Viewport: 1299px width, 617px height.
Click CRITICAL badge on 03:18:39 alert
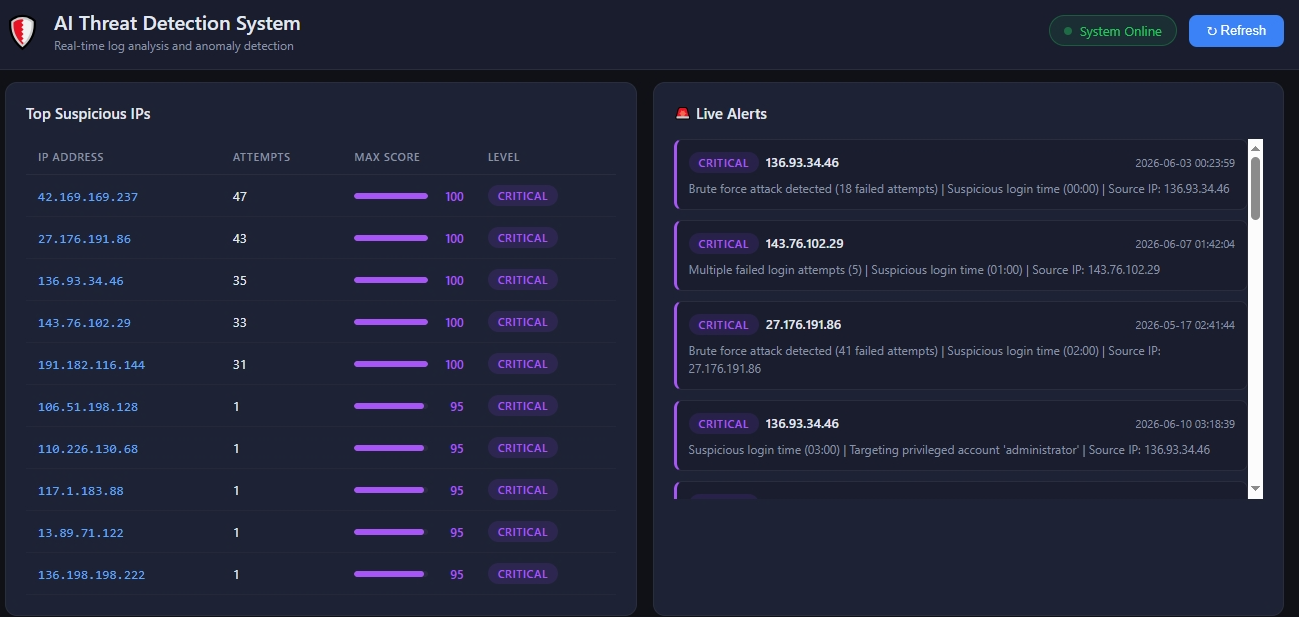[723, 424]
